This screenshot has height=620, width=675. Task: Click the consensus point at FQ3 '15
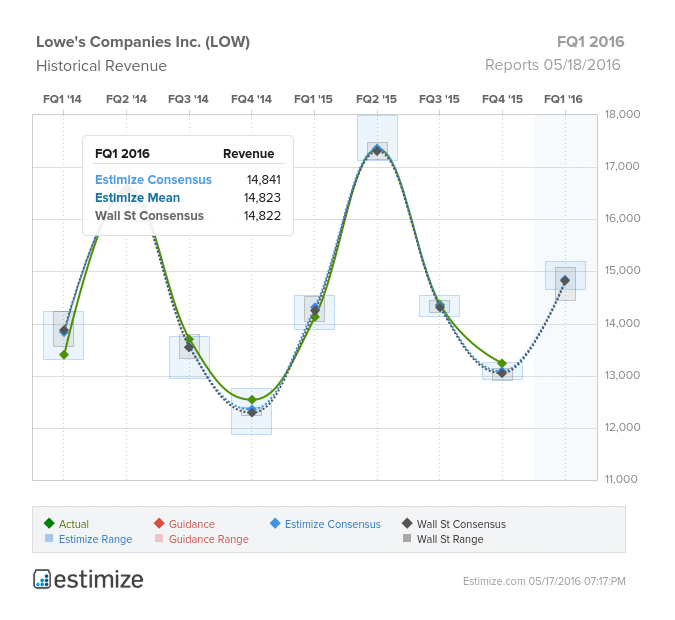point(440,307)
